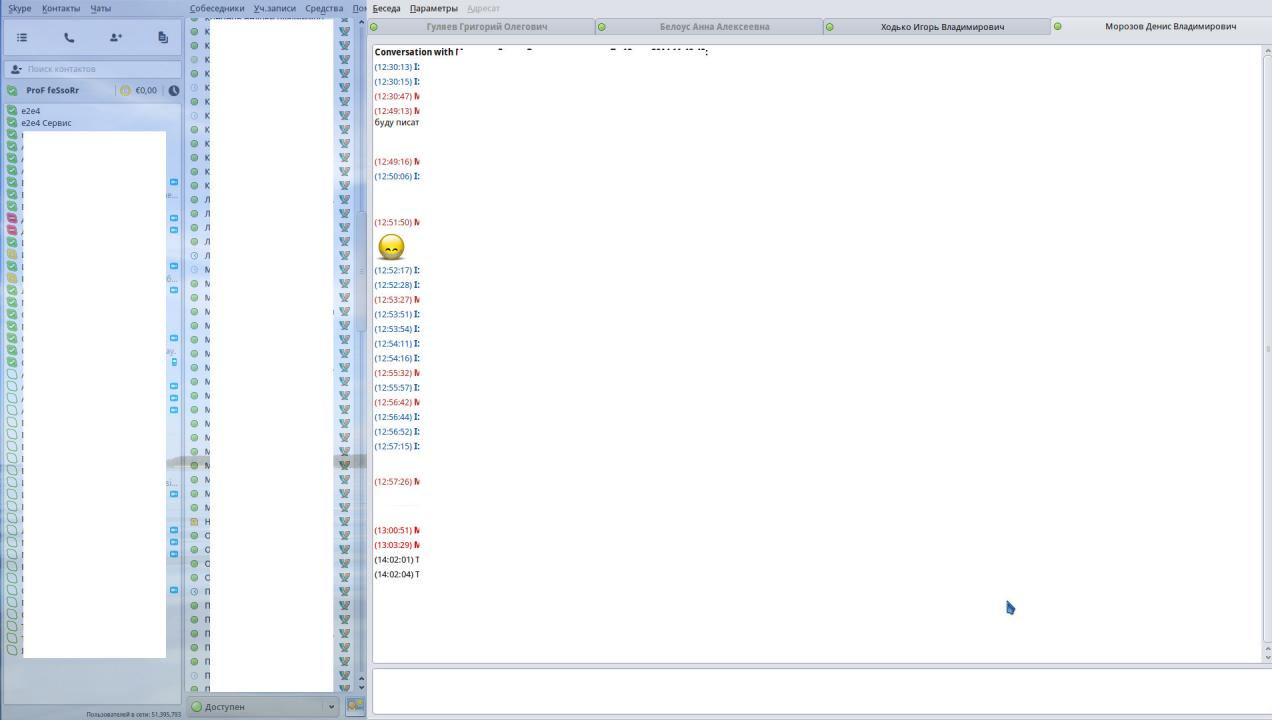Image resolution: width=1272 pixels, height=720 pixels.
Task: Select the e2e4 Сервис contact
Action: click(x=46, y=123)
